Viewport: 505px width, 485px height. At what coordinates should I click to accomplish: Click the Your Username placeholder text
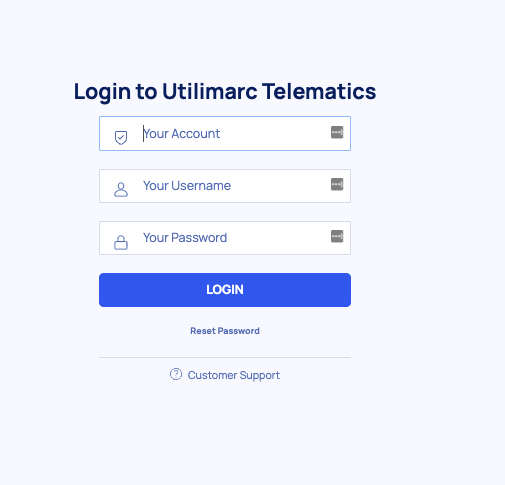(187, 186)
